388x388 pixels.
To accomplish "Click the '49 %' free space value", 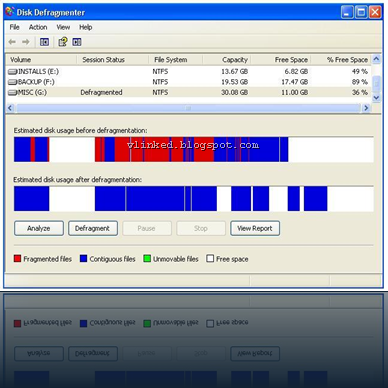I will click(360, 72).
